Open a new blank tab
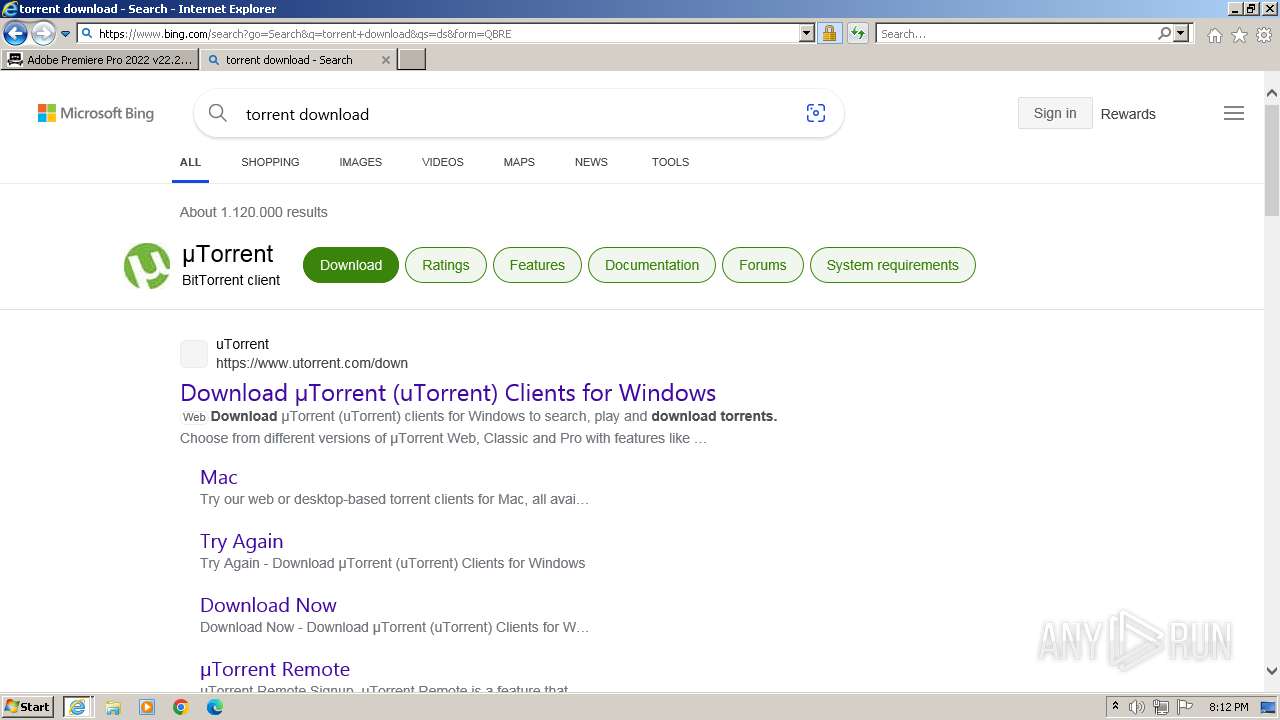 (412, 60)
